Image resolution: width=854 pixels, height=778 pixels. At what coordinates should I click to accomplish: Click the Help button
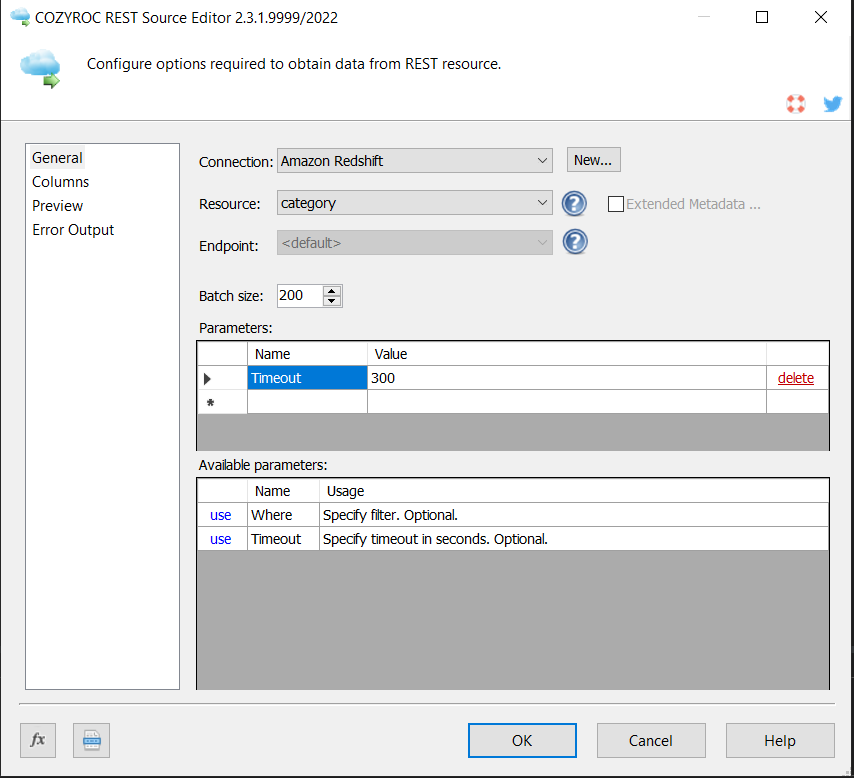(780, 740)
